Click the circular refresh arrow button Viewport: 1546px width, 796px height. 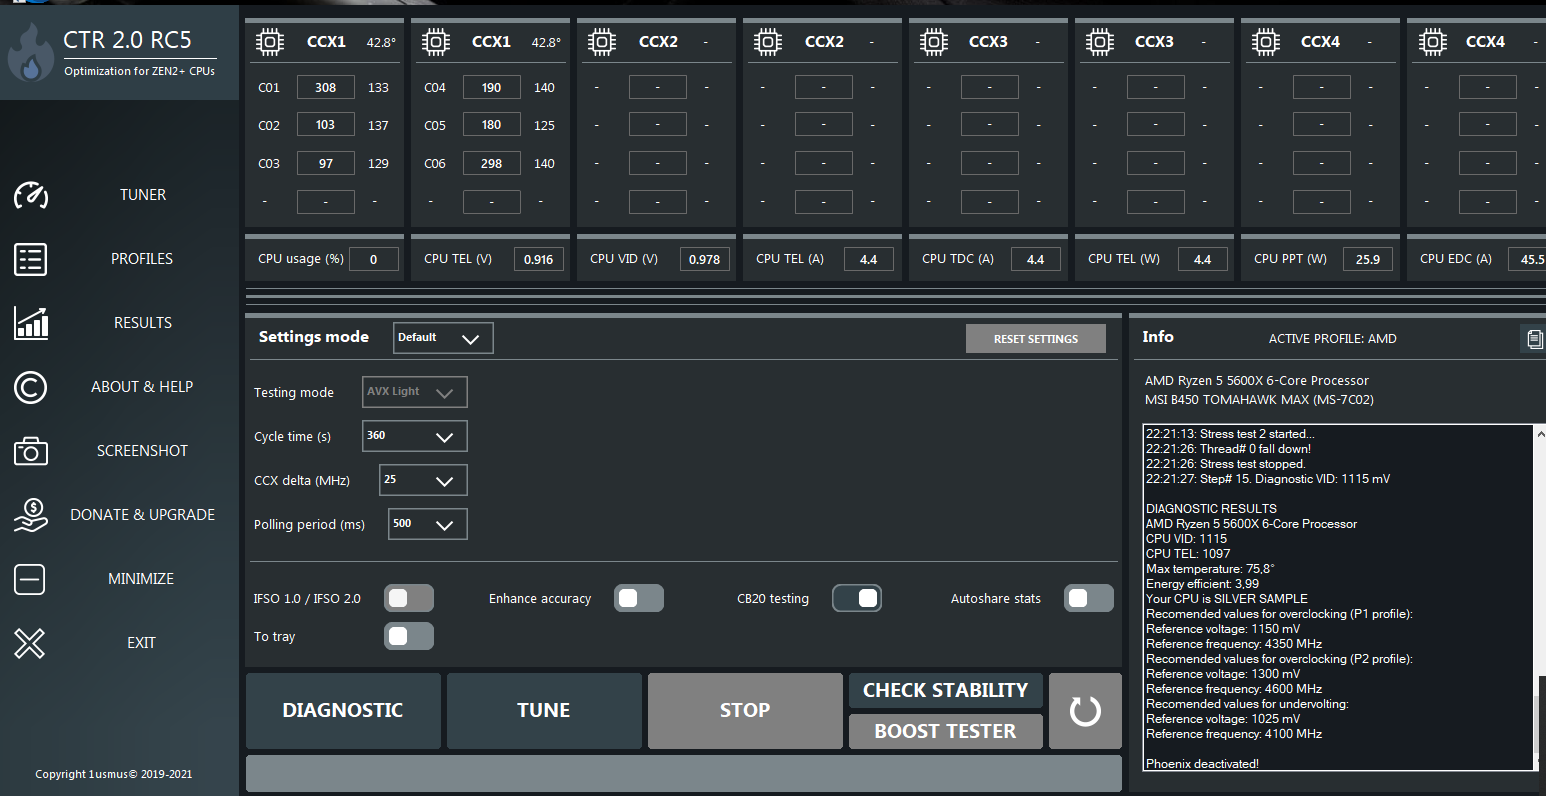(x=1085, y=711)
